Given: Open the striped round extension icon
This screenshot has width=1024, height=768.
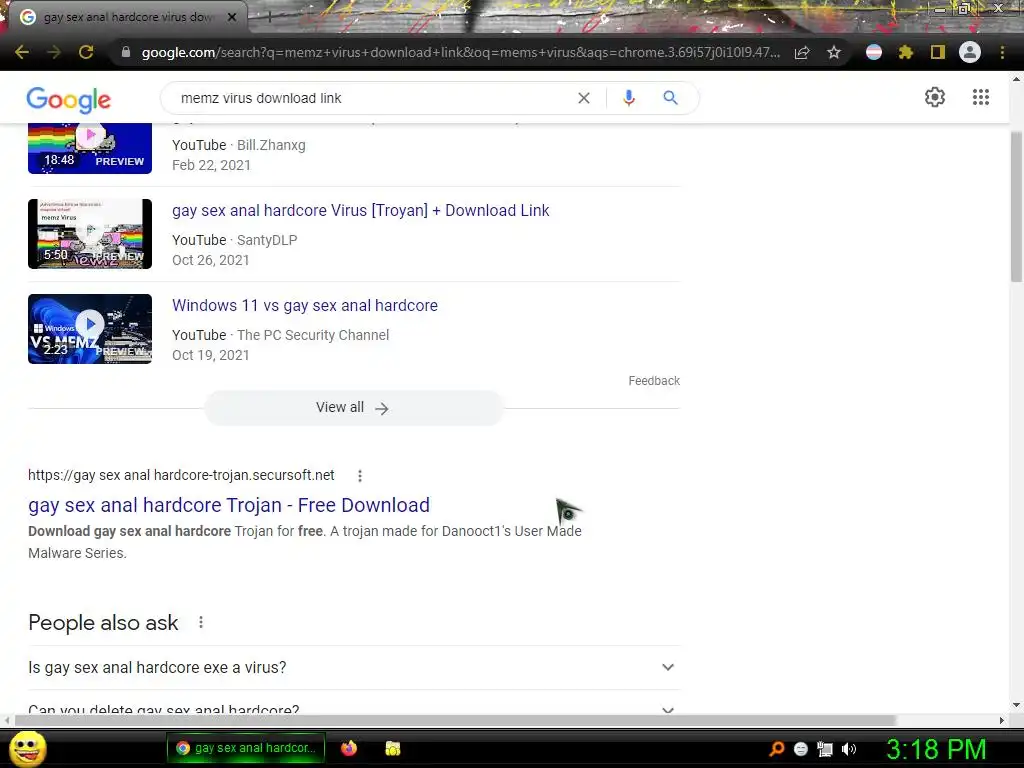Looking at the screenshot, I should (x=874, y=52).
